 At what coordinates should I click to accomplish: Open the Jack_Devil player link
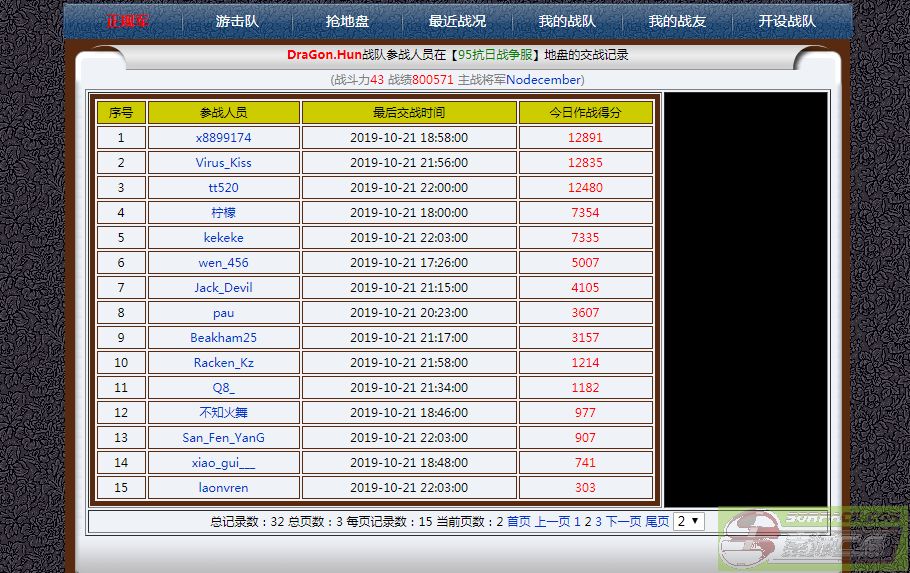point(223,288)
